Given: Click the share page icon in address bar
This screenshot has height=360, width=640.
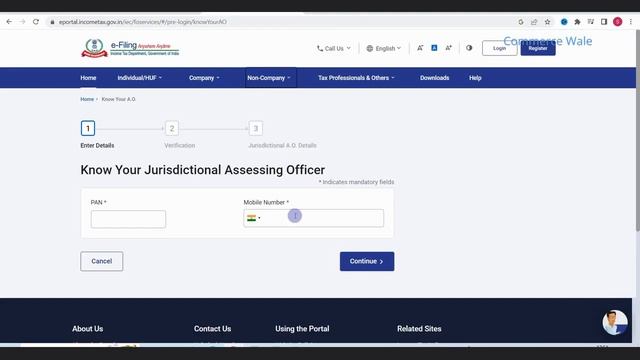Looking at the screenshot, I should 534,22.
